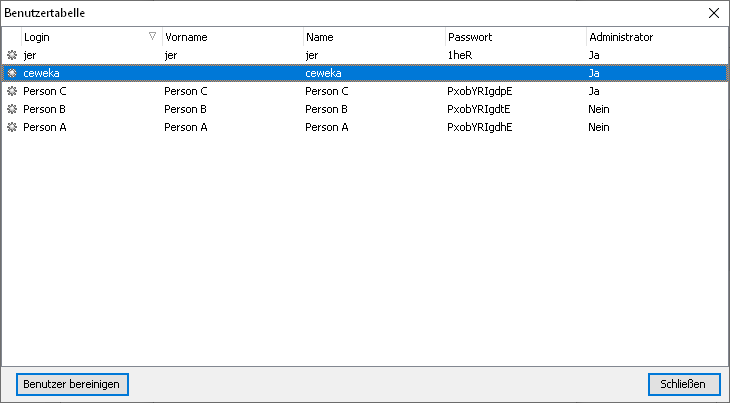Sort by the Name column header
Screen dimensions: 730x403
coord(319,37)
